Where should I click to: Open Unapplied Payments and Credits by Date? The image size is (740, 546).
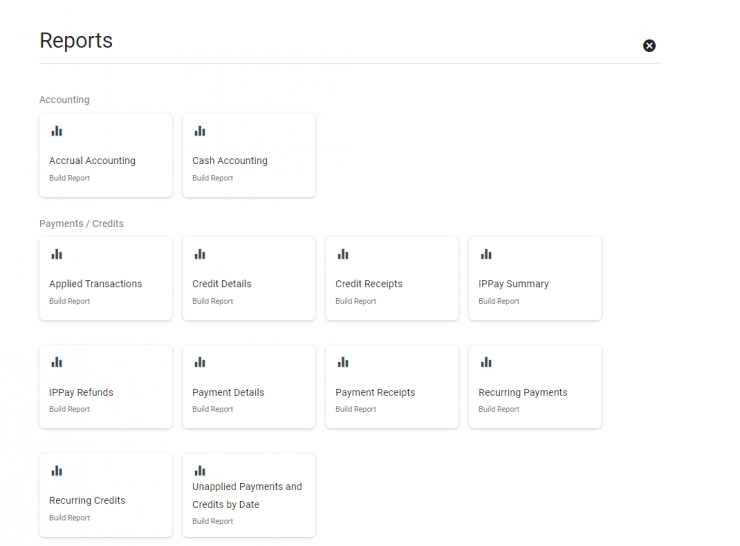tap(247, 496)
